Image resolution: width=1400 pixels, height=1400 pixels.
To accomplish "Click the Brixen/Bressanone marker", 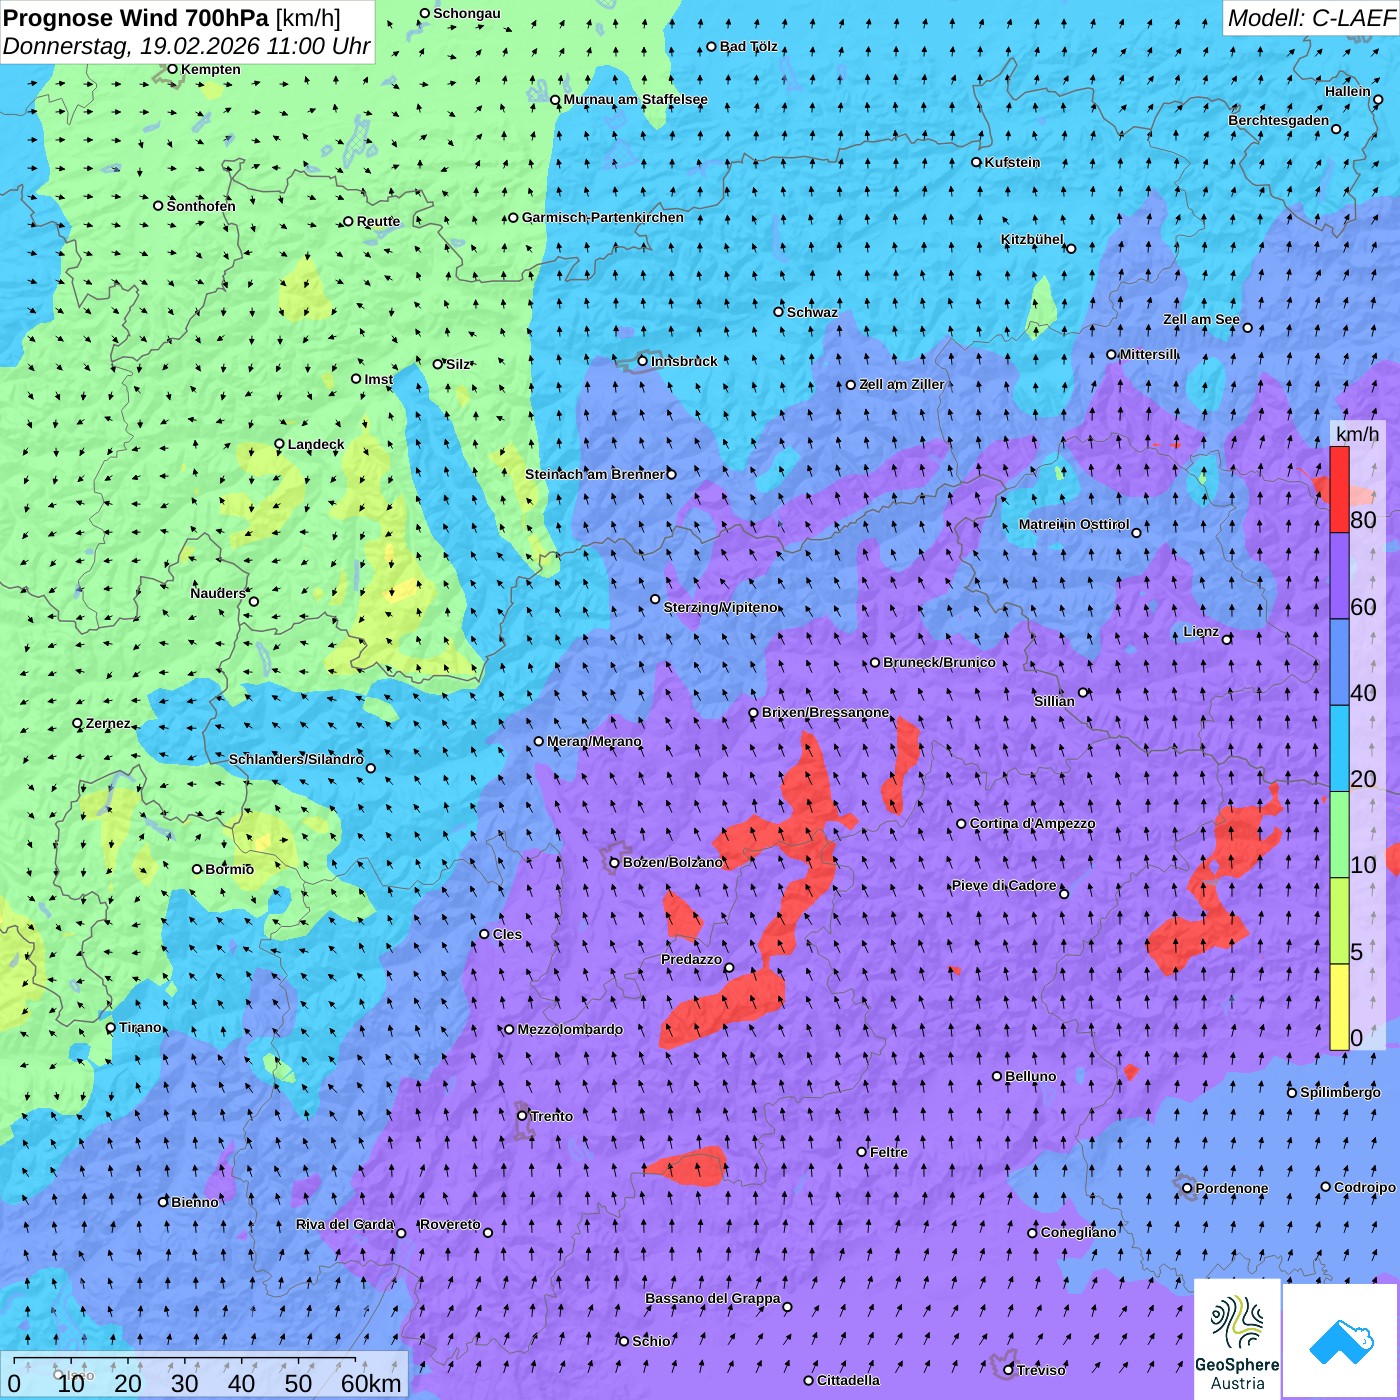I will pos(754,713).
